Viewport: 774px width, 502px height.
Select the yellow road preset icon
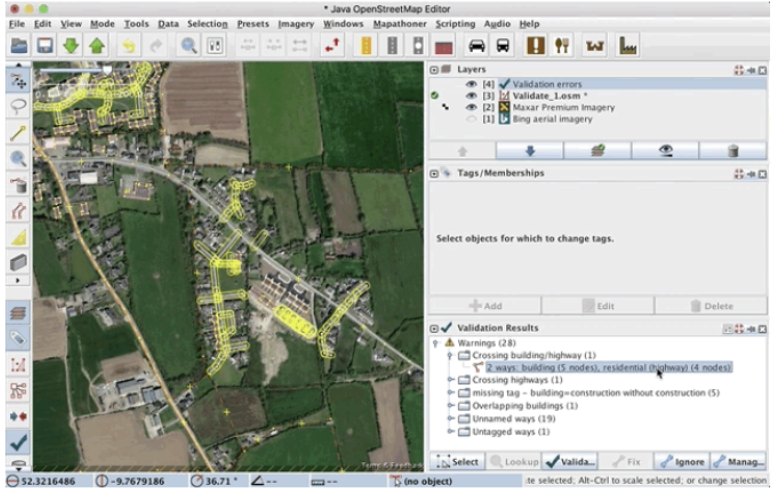pyautogui.click(x=366, y=46)
